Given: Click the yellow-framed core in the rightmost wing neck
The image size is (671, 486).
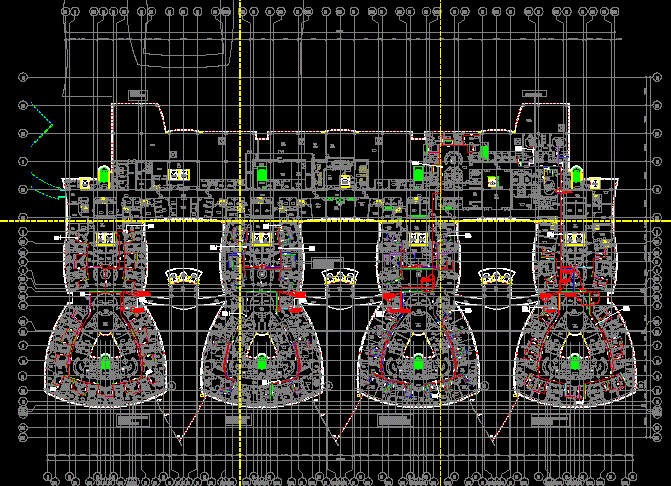Looking at the screenshot, I should pos(574,239).
